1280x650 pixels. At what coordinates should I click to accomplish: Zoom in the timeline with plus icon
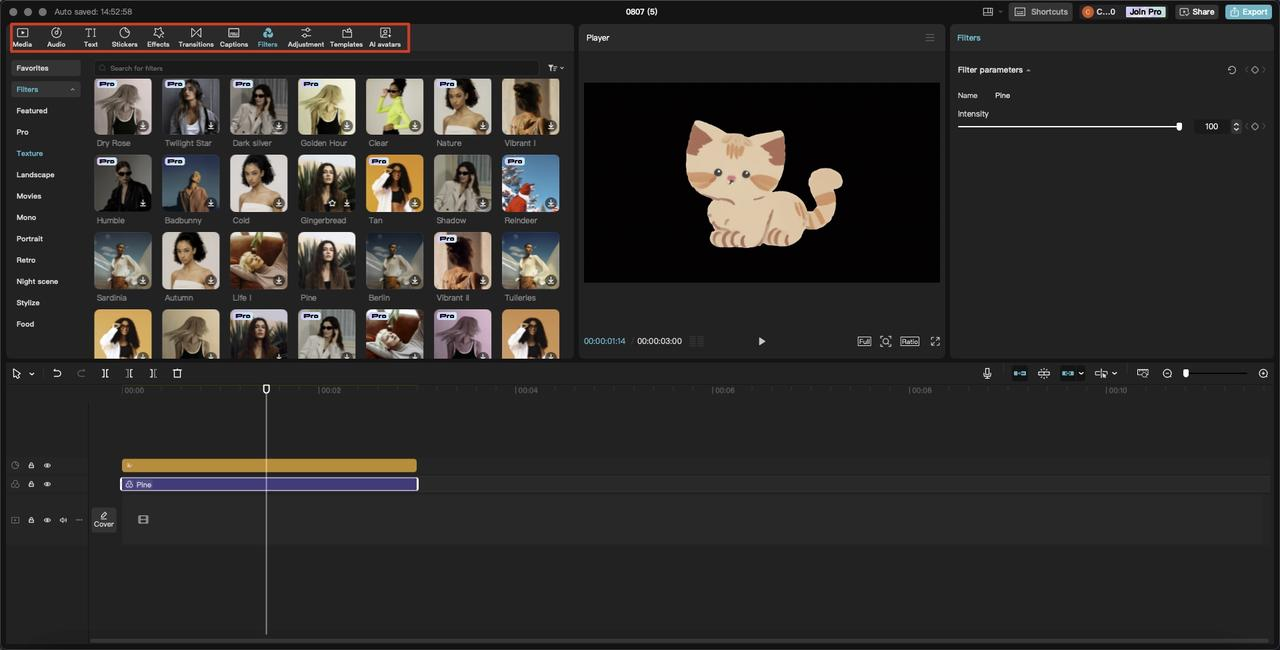pos(1263,373)
